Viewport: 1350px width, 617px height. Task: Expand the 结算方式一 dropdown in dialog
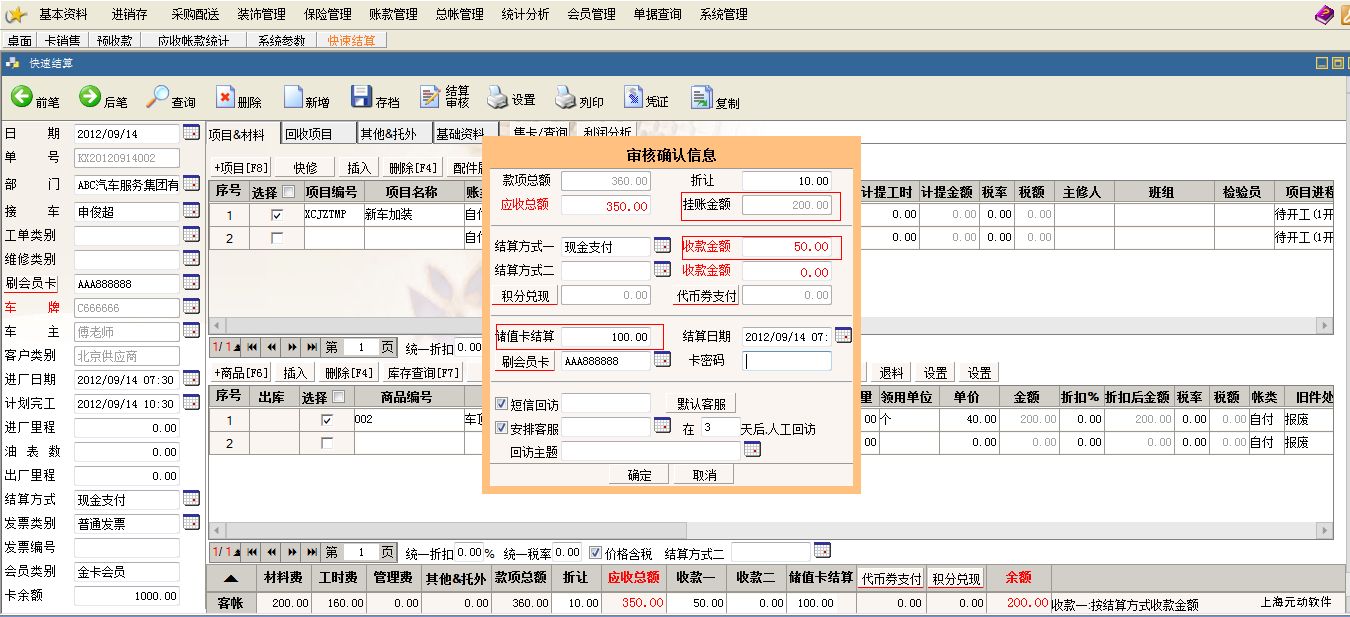662,245
